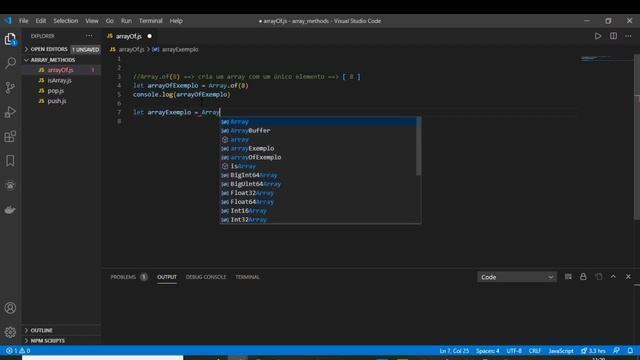640x360 pixels.
Task: Open the File menu
Action: [24, 21]
